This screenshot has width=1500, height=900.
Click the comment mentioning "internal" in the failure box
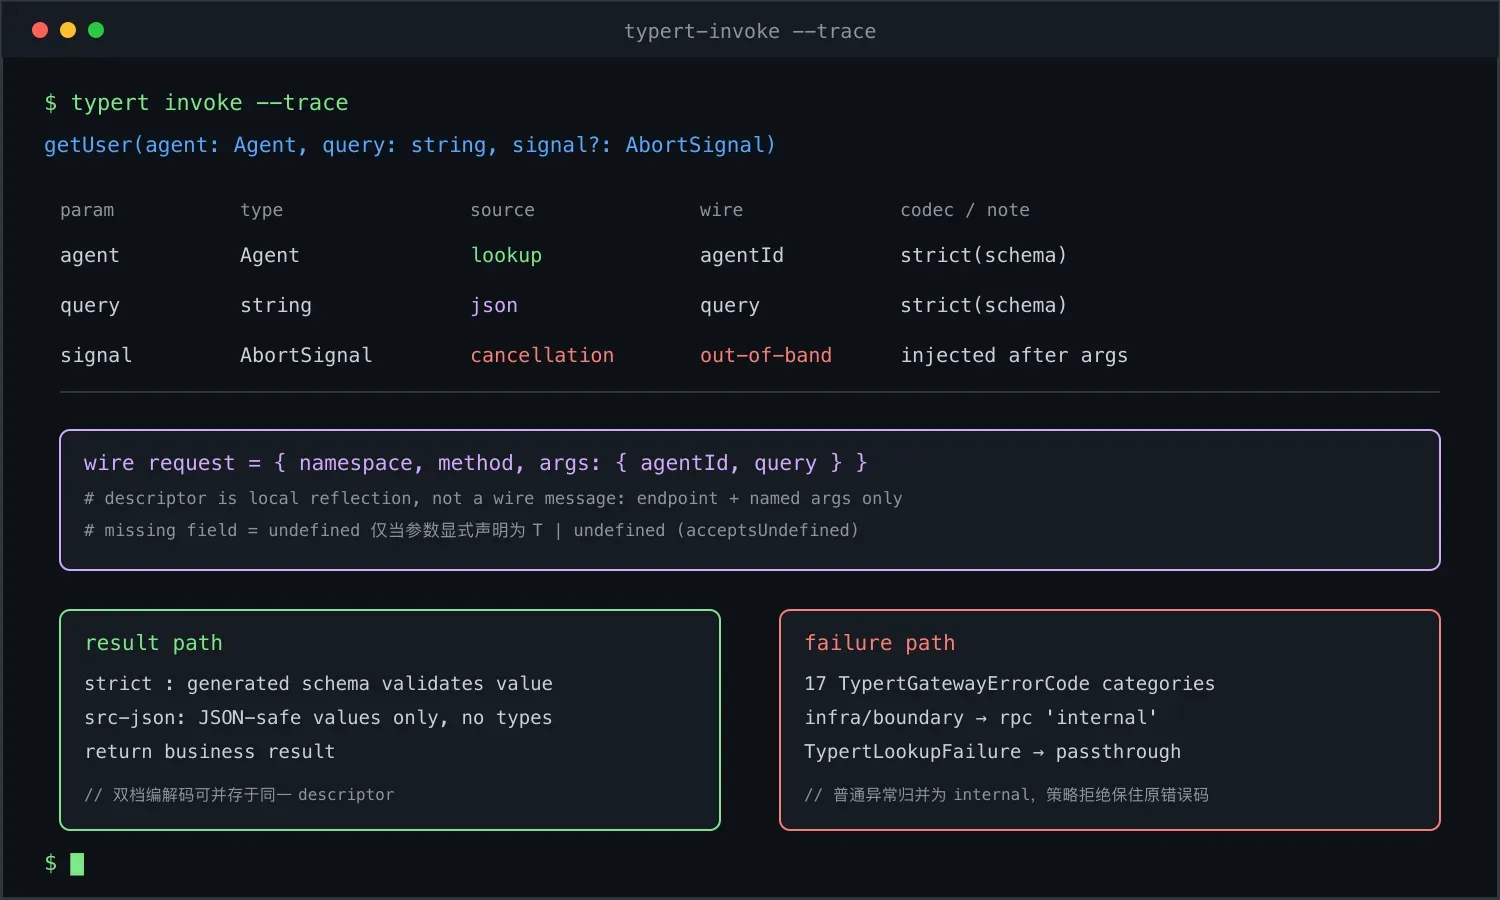(x=1007, y=795)
